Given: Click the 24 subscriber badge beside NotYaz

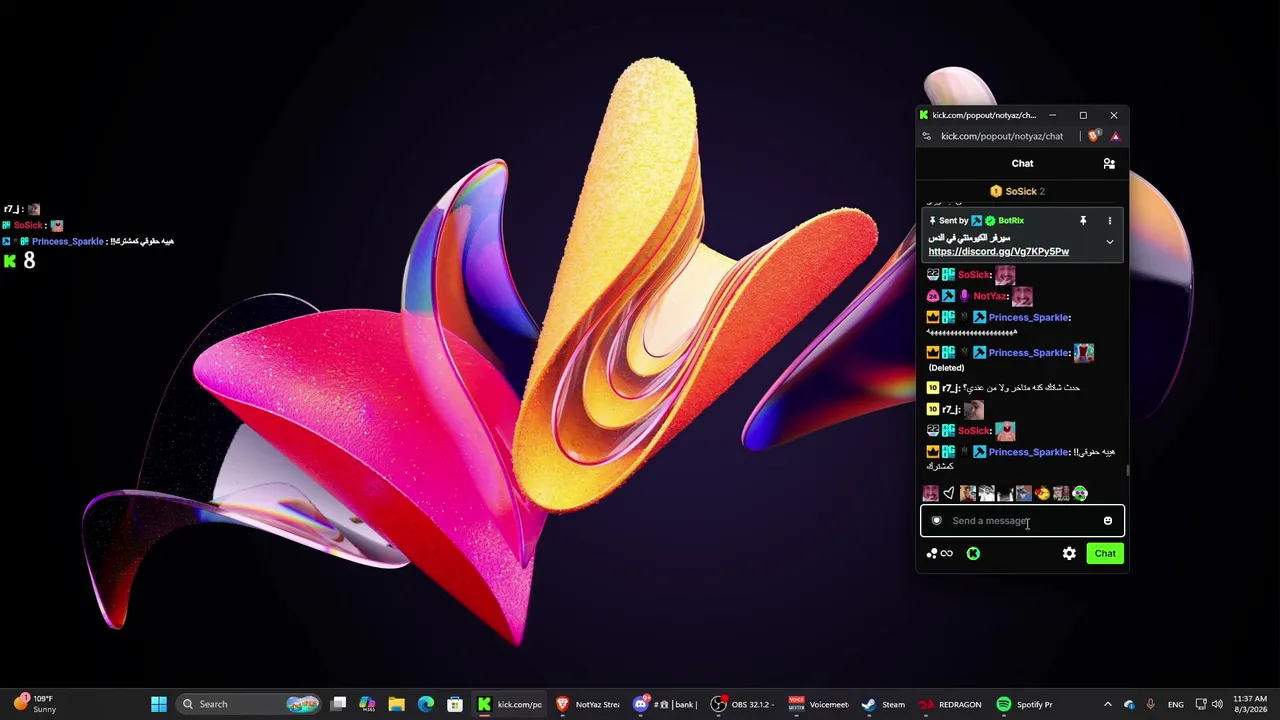Looking at the screenshot, I should click(x=933, y=296).
